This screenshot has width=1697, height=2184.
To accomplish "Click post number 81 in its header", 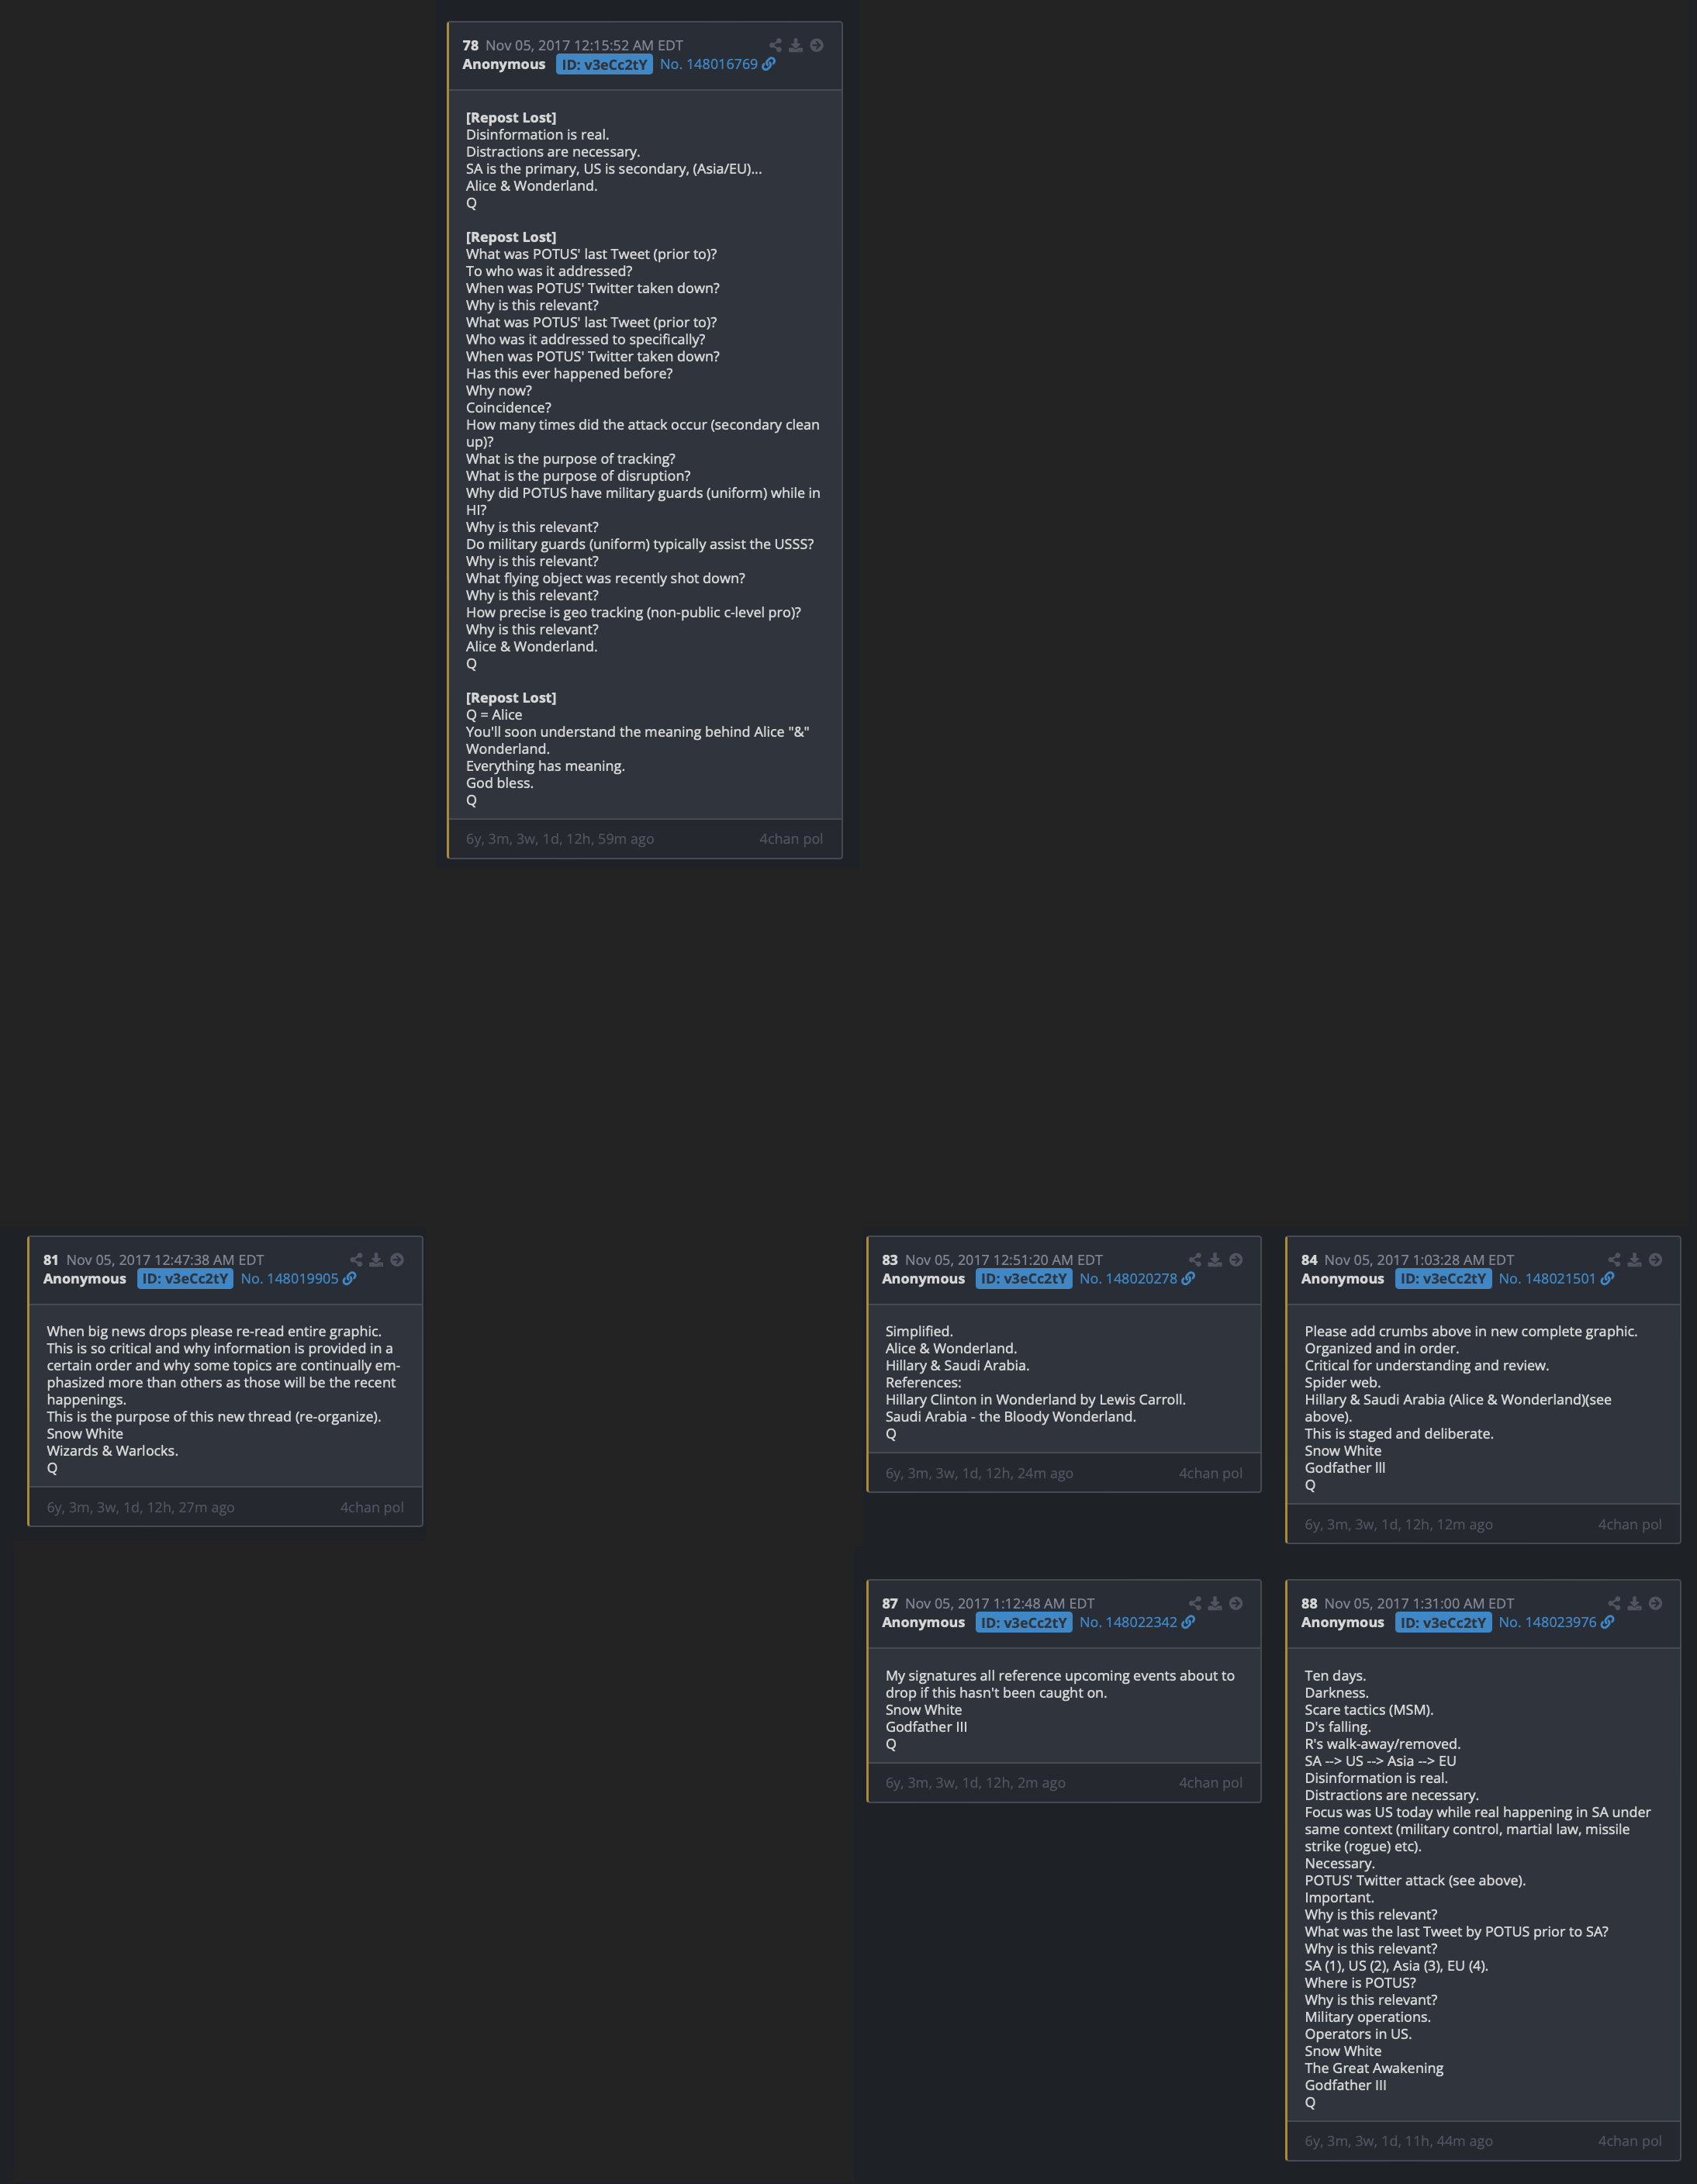I will tap(51, 1261).
